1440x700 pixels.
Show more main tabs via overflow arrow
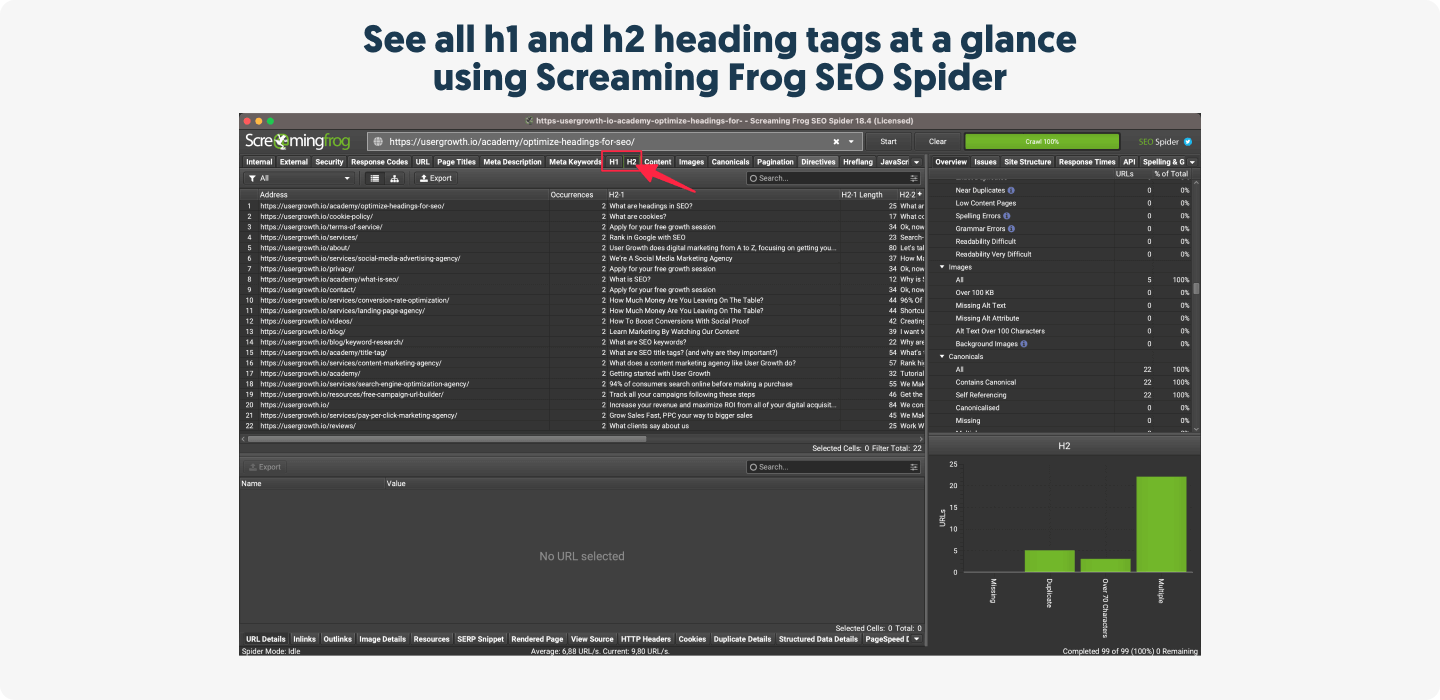[917, 162]
